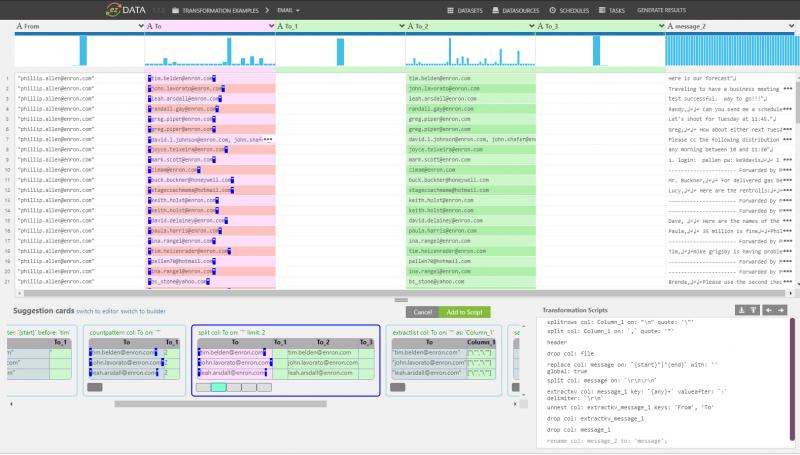
Task: Select the first option box on split card
Action: (204, 386)
